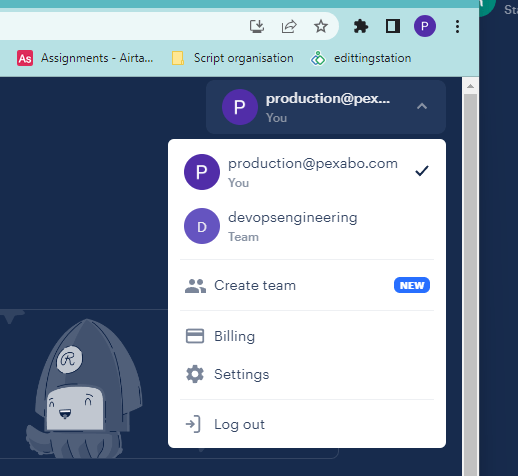Click Log out in the menu
This screenshot has height=476, width=518.
pyautogui.click(x=307, y=424)
